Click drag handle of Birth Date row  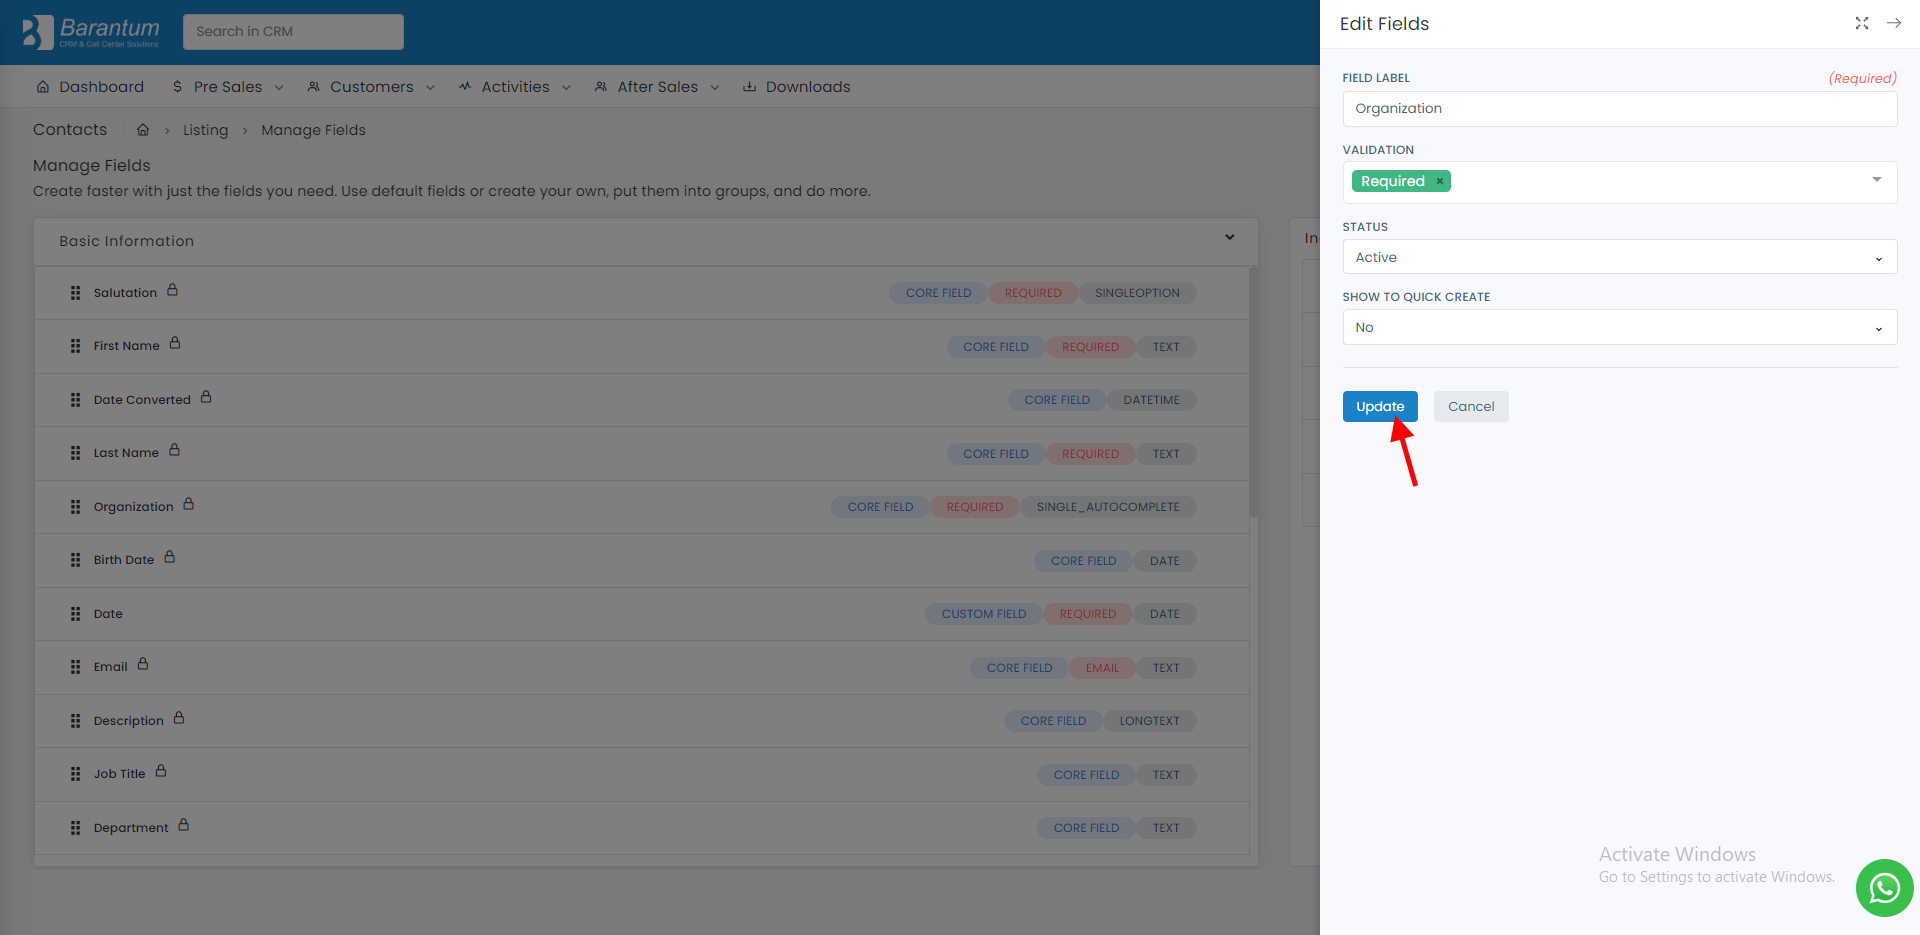tap(75, 560)
